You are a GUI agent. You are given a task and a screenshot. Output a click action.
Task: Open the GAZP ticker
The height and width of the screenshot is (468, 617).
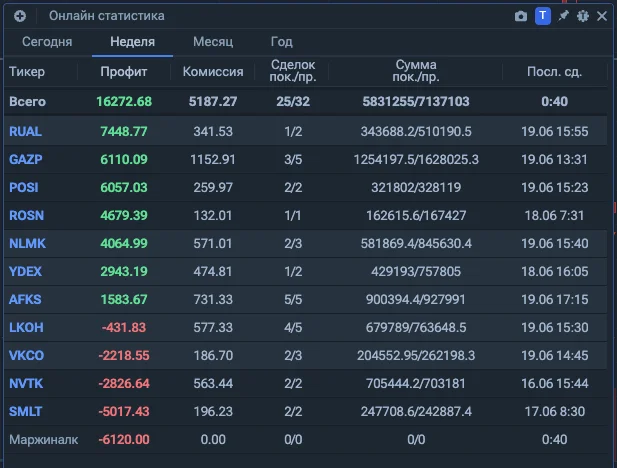pyautogui.click(x=26, y=159)
